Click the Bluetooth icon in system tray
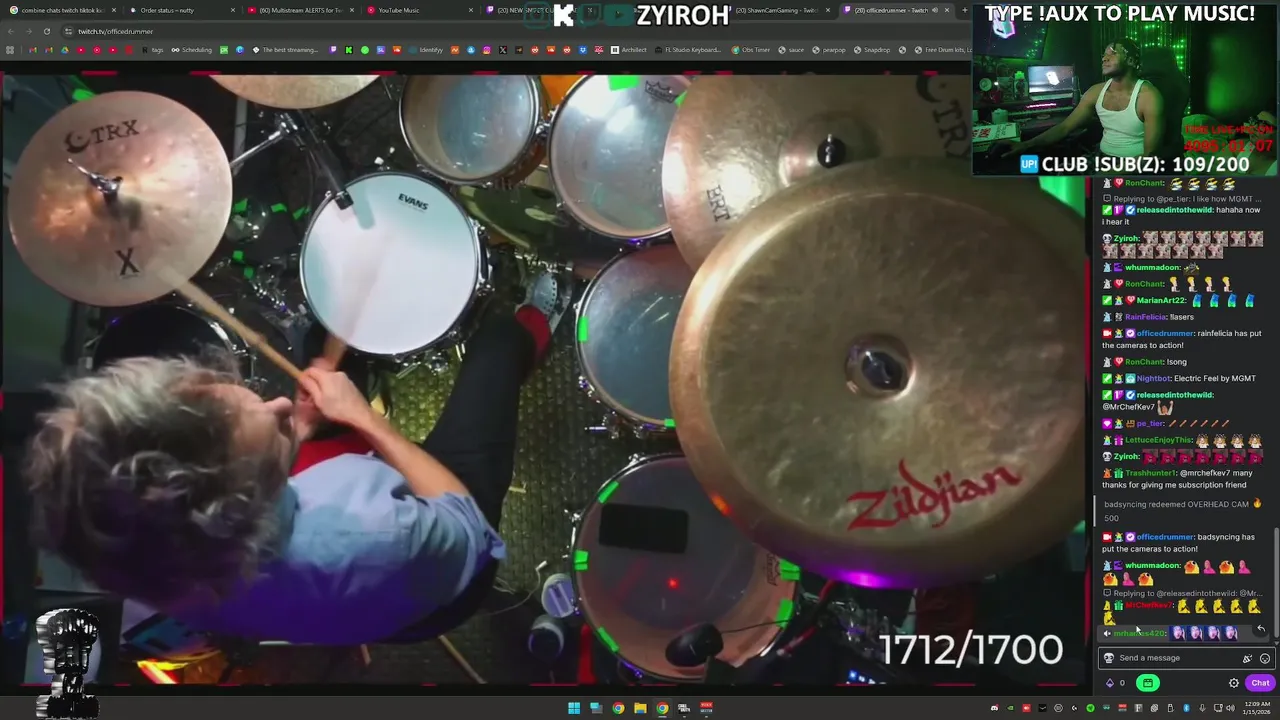 pyautogui.click(x=1188, y=708)
